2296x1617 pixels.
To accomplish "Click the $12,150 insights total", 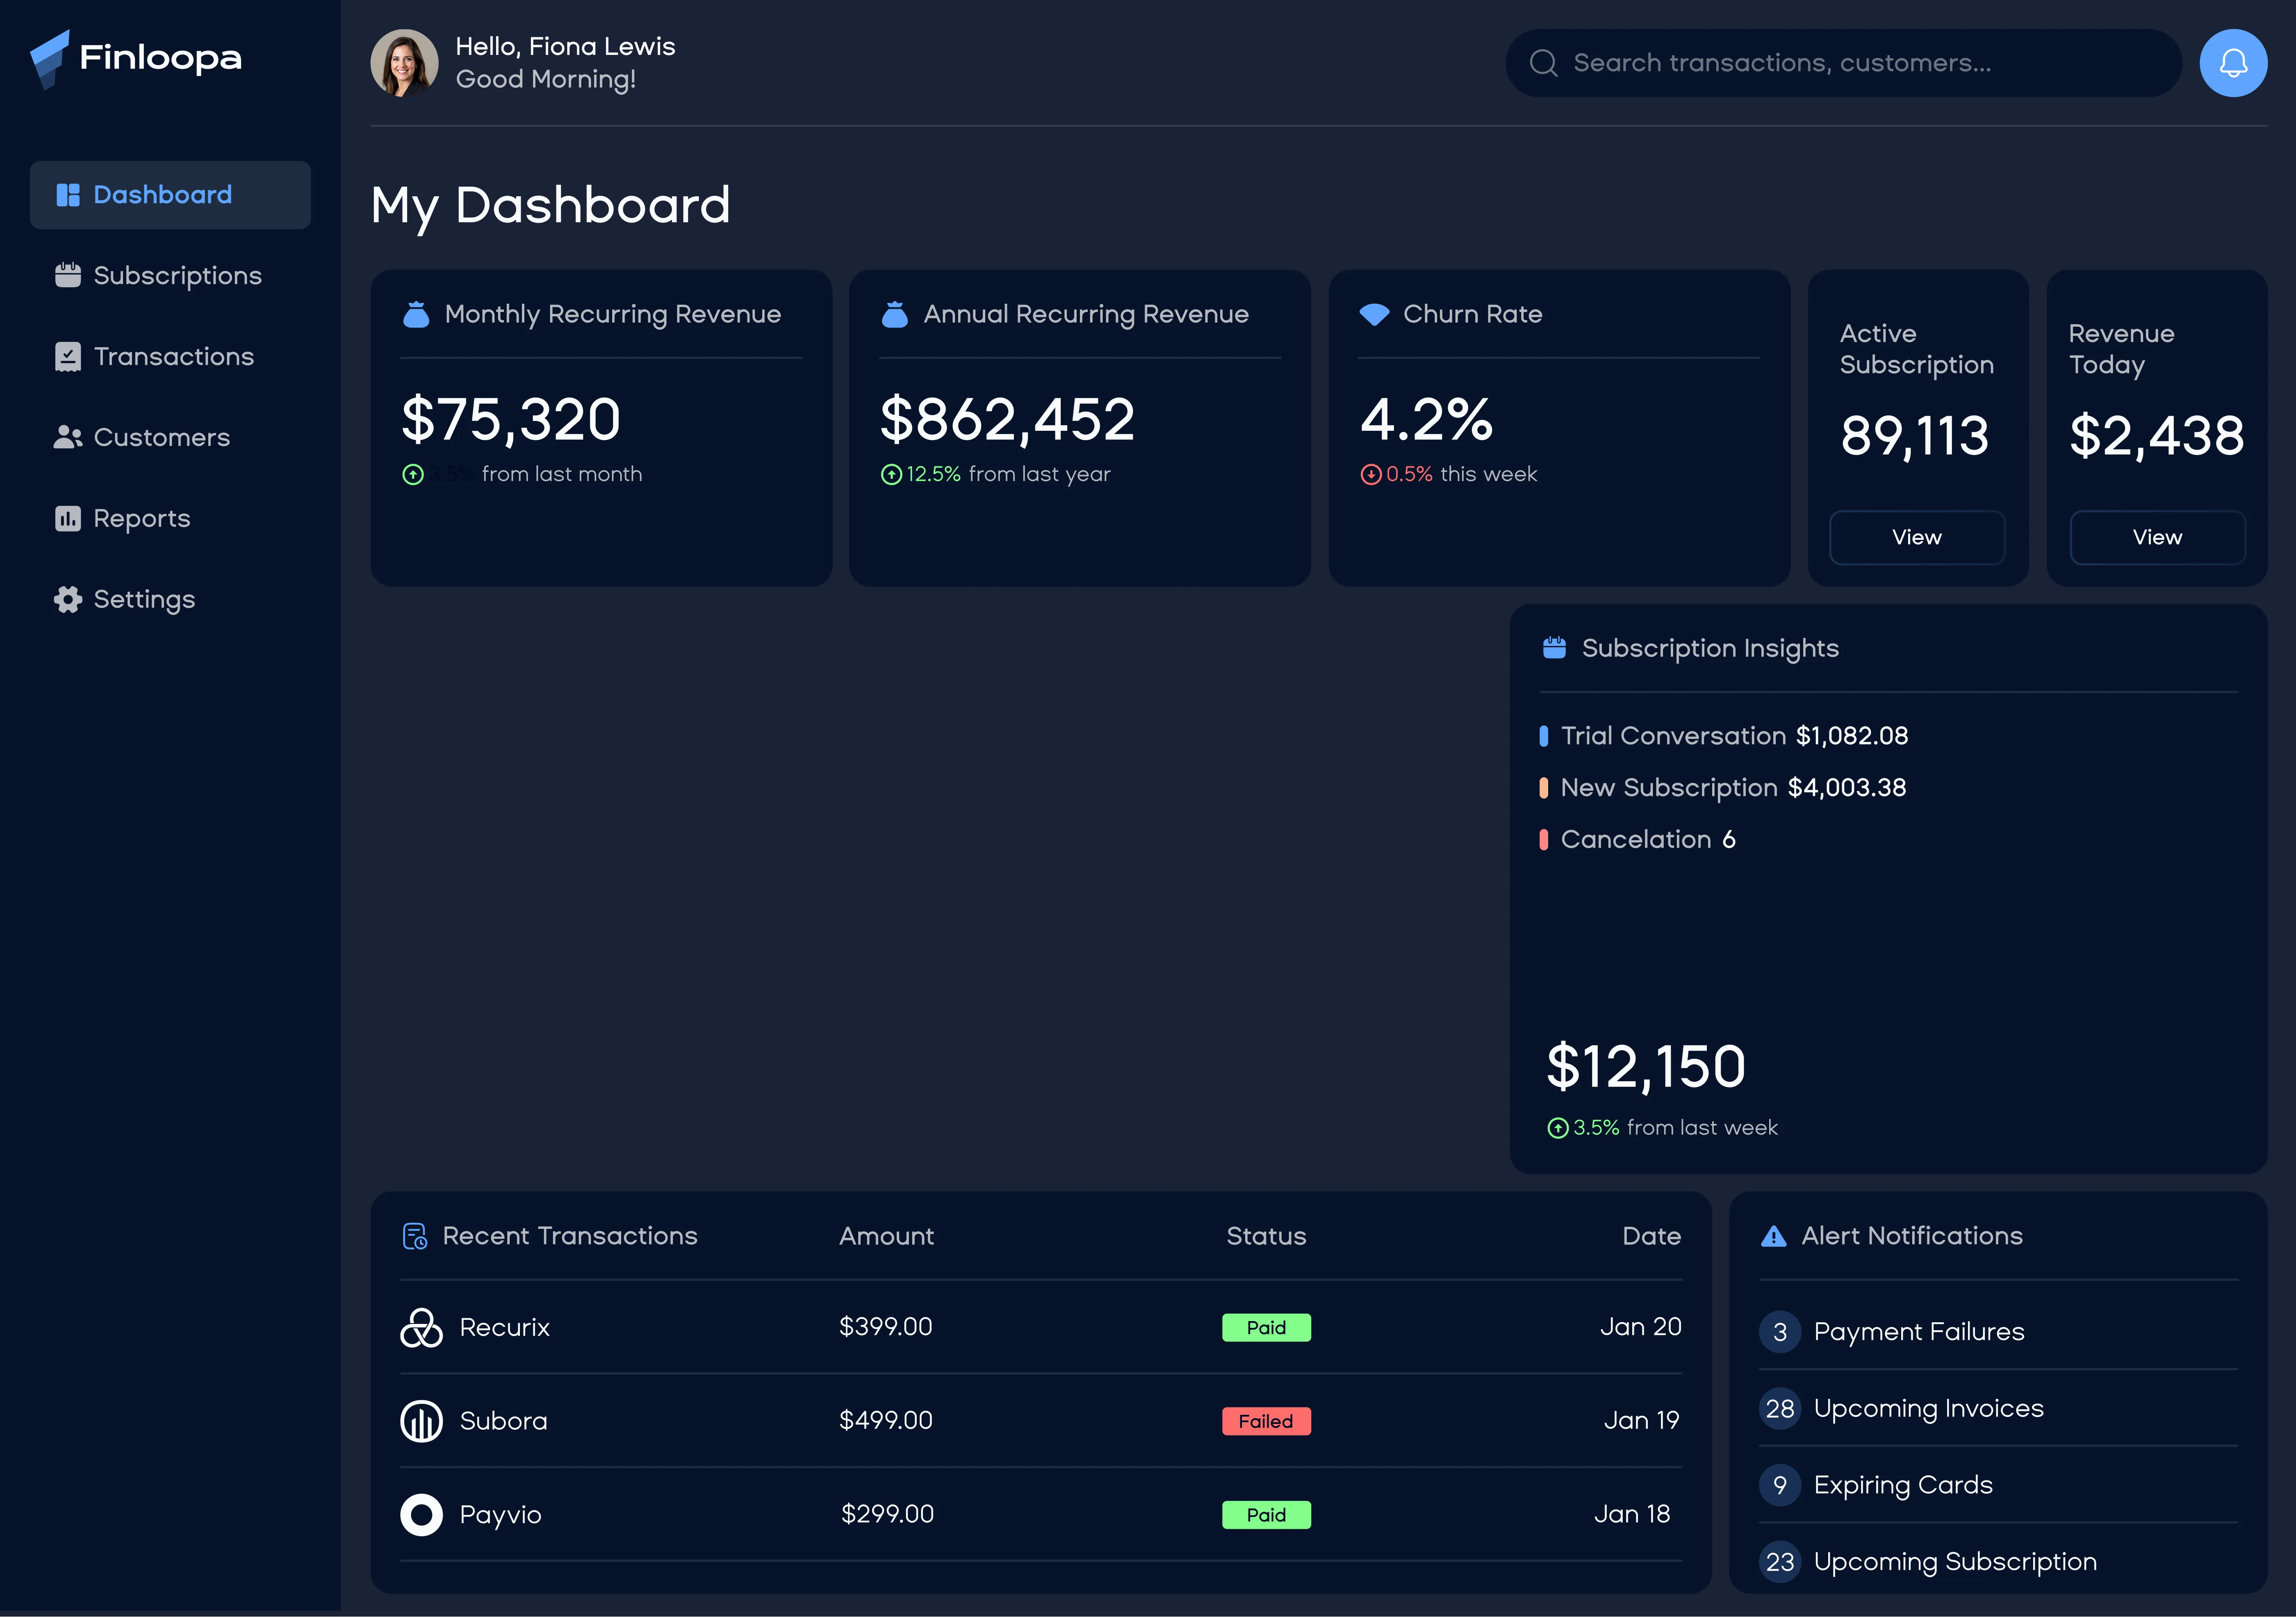I will [x=1646, y=1067].
